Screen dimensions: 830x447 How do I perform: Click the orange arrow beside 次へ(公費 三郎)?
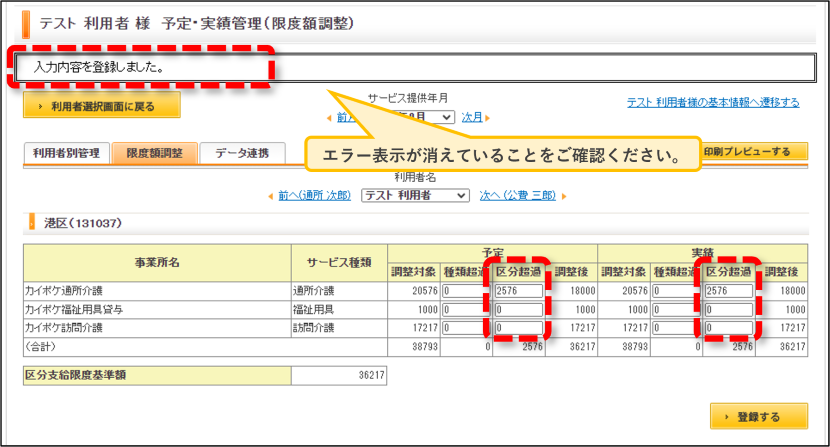pos(564,196)
